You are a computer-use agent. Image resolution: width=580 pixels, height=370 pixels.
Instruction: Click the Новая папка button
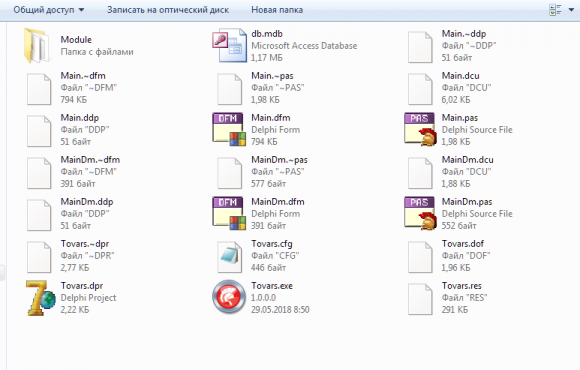coord(277,10)
